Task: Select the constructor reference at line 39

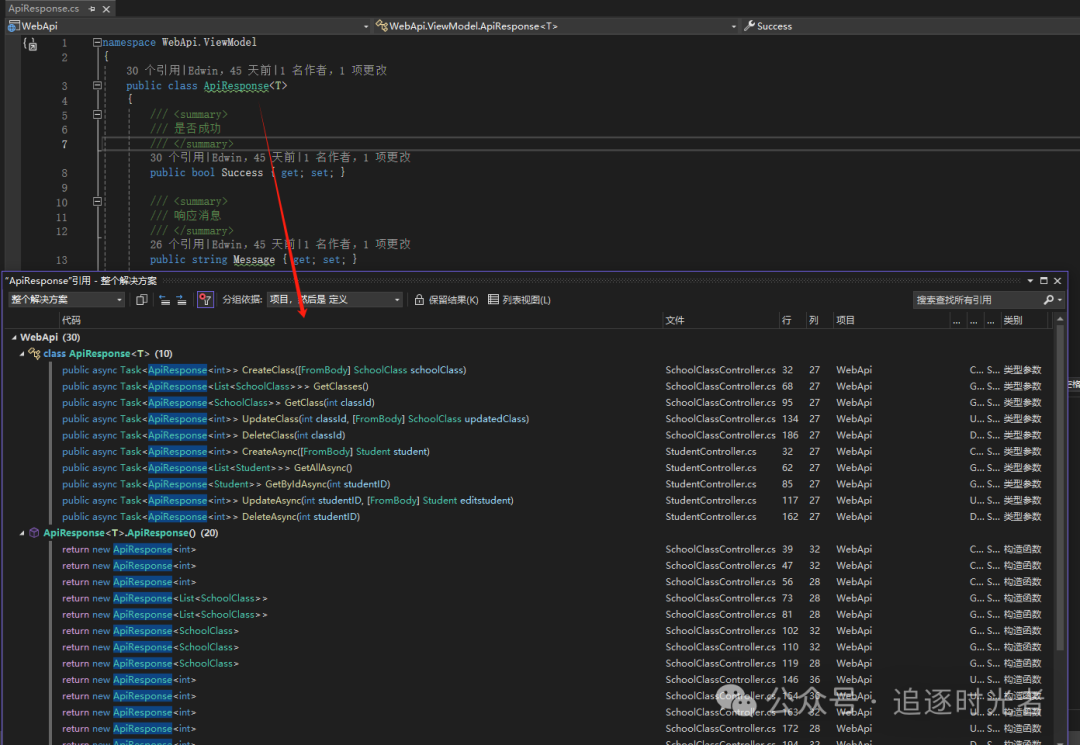Action: (x=552, y=549)
